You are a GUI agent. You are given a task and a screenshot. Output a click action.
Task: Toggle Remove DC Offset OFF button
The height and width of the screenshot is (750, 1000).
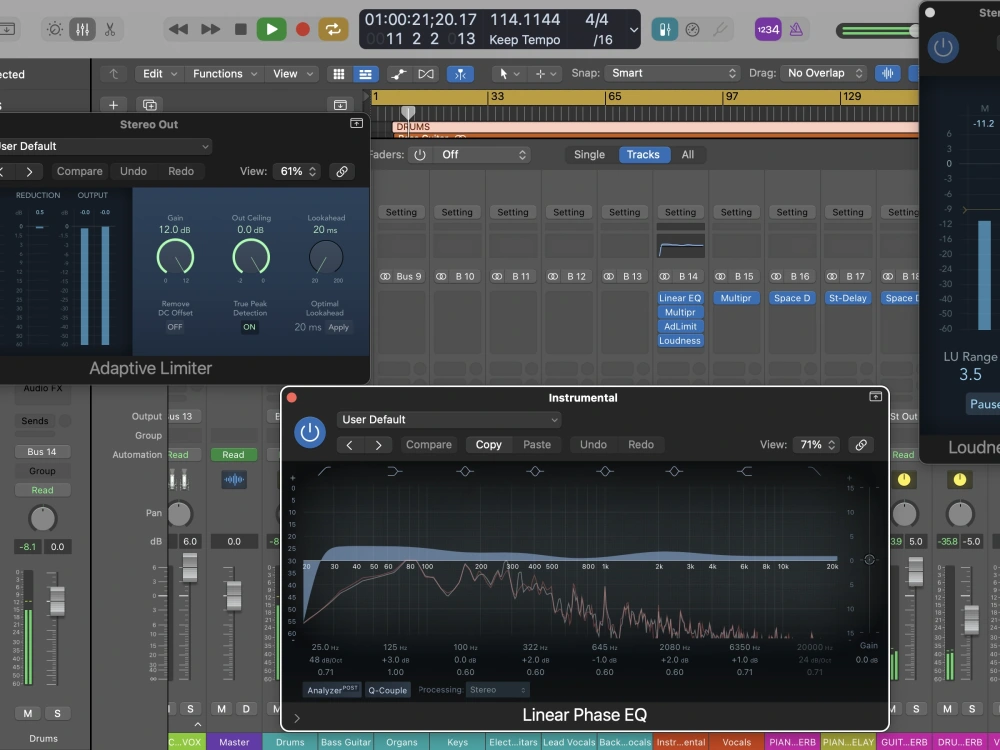[175, 327]
